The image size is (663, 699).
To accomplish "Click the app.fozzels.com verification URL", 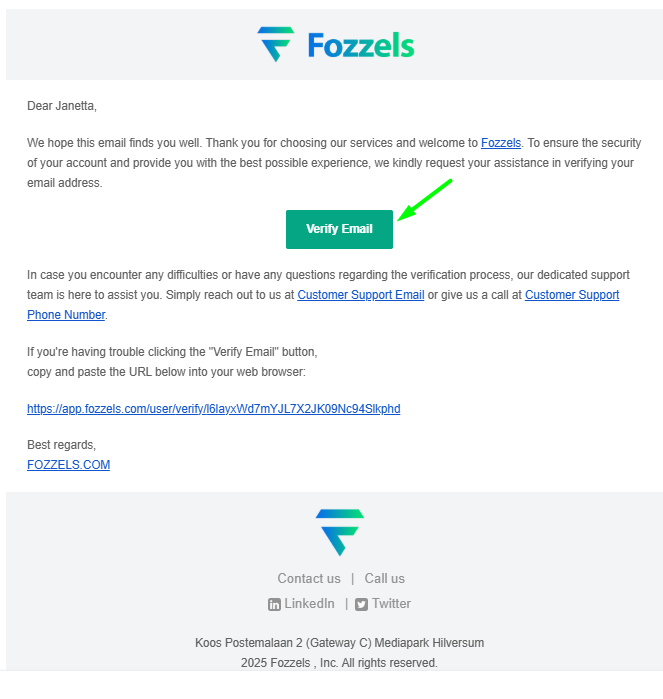I will coord(213,409).
